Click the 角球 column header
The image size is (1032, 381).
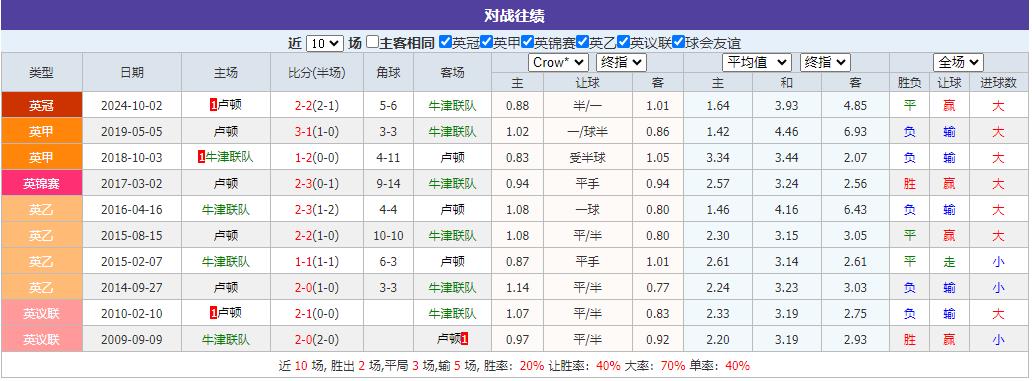click(388, 72)
